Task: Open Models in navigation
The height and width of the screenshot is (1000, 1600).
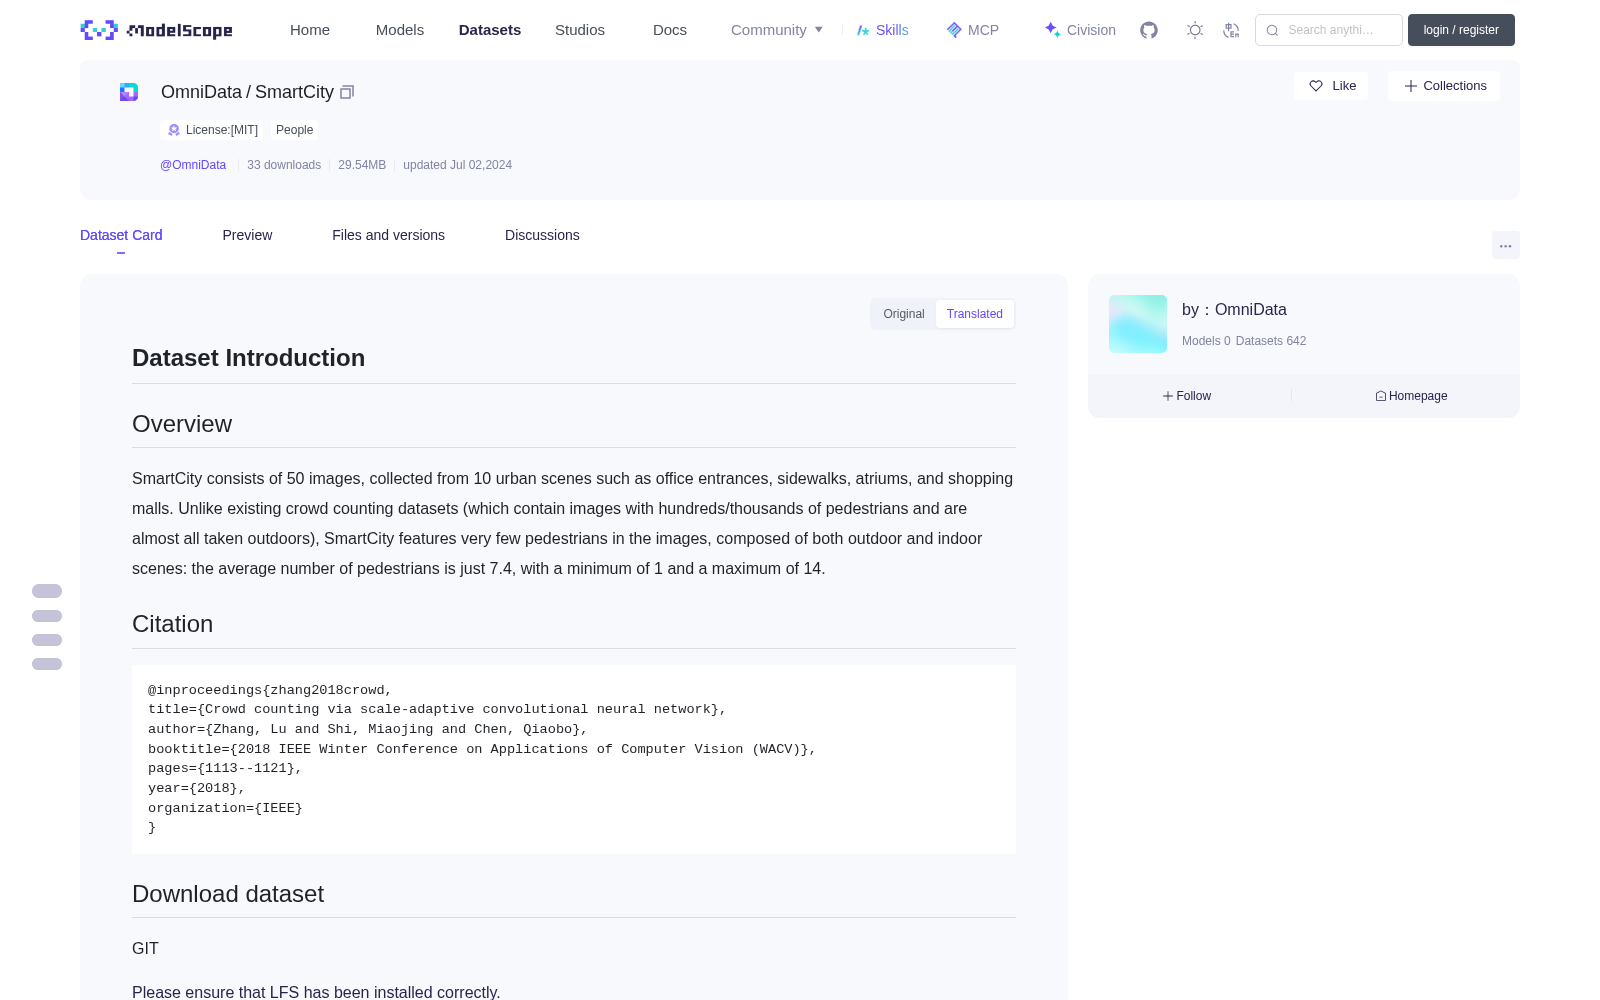Action: pyautogui.click(x=400, y=30)
